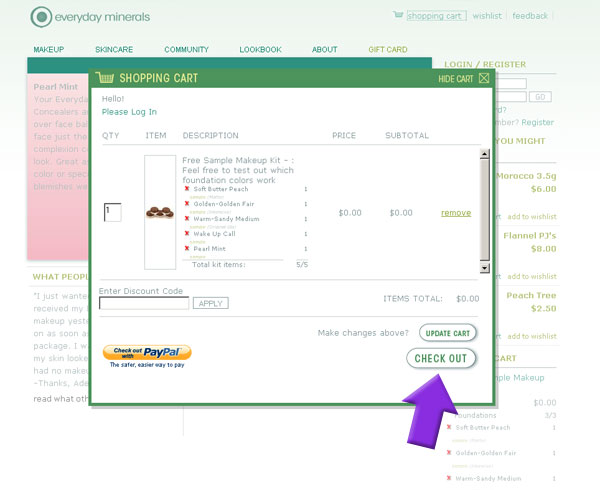The width and height of the screenshot is (600, 490).
Task: Click the Flannel PJ's product name
Action: point(530,236)
